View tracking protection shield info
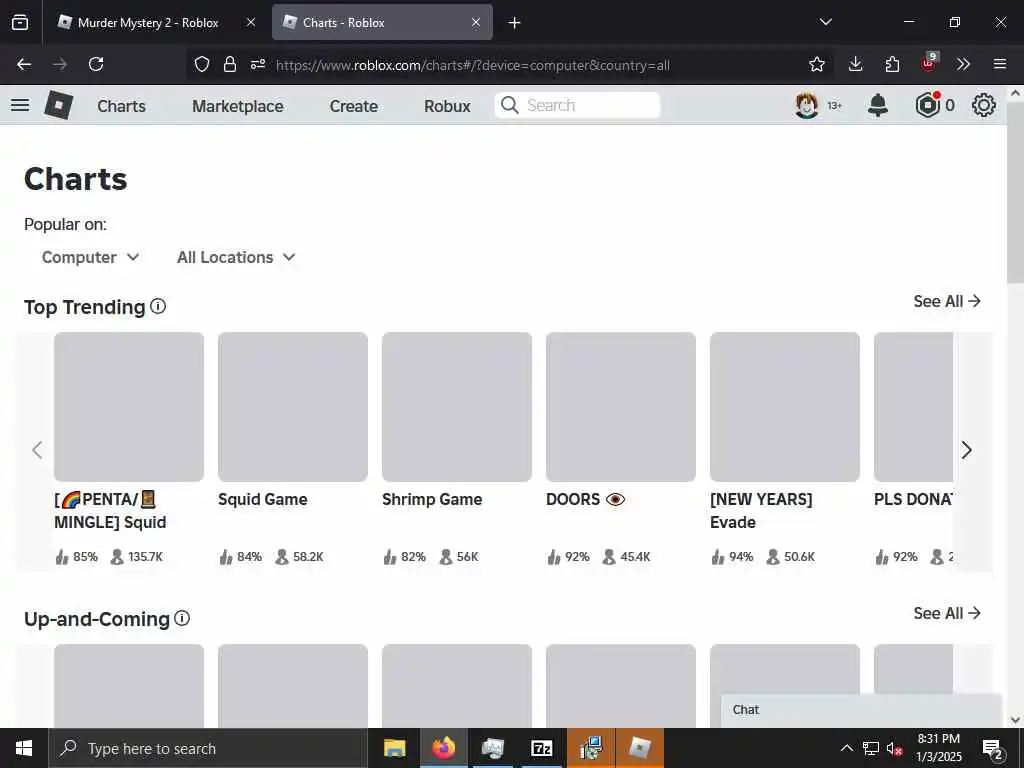This screenshot has height=768, width=1024. (x=202, y=64)
